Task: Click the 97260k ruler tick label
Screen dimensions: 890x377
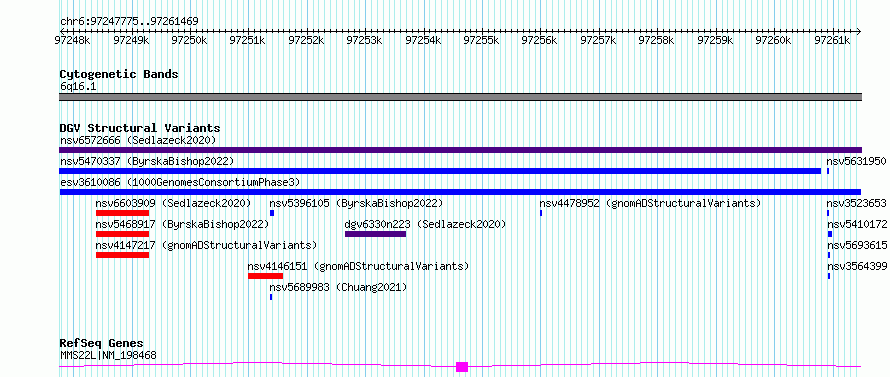Action: tap(773, 40)
